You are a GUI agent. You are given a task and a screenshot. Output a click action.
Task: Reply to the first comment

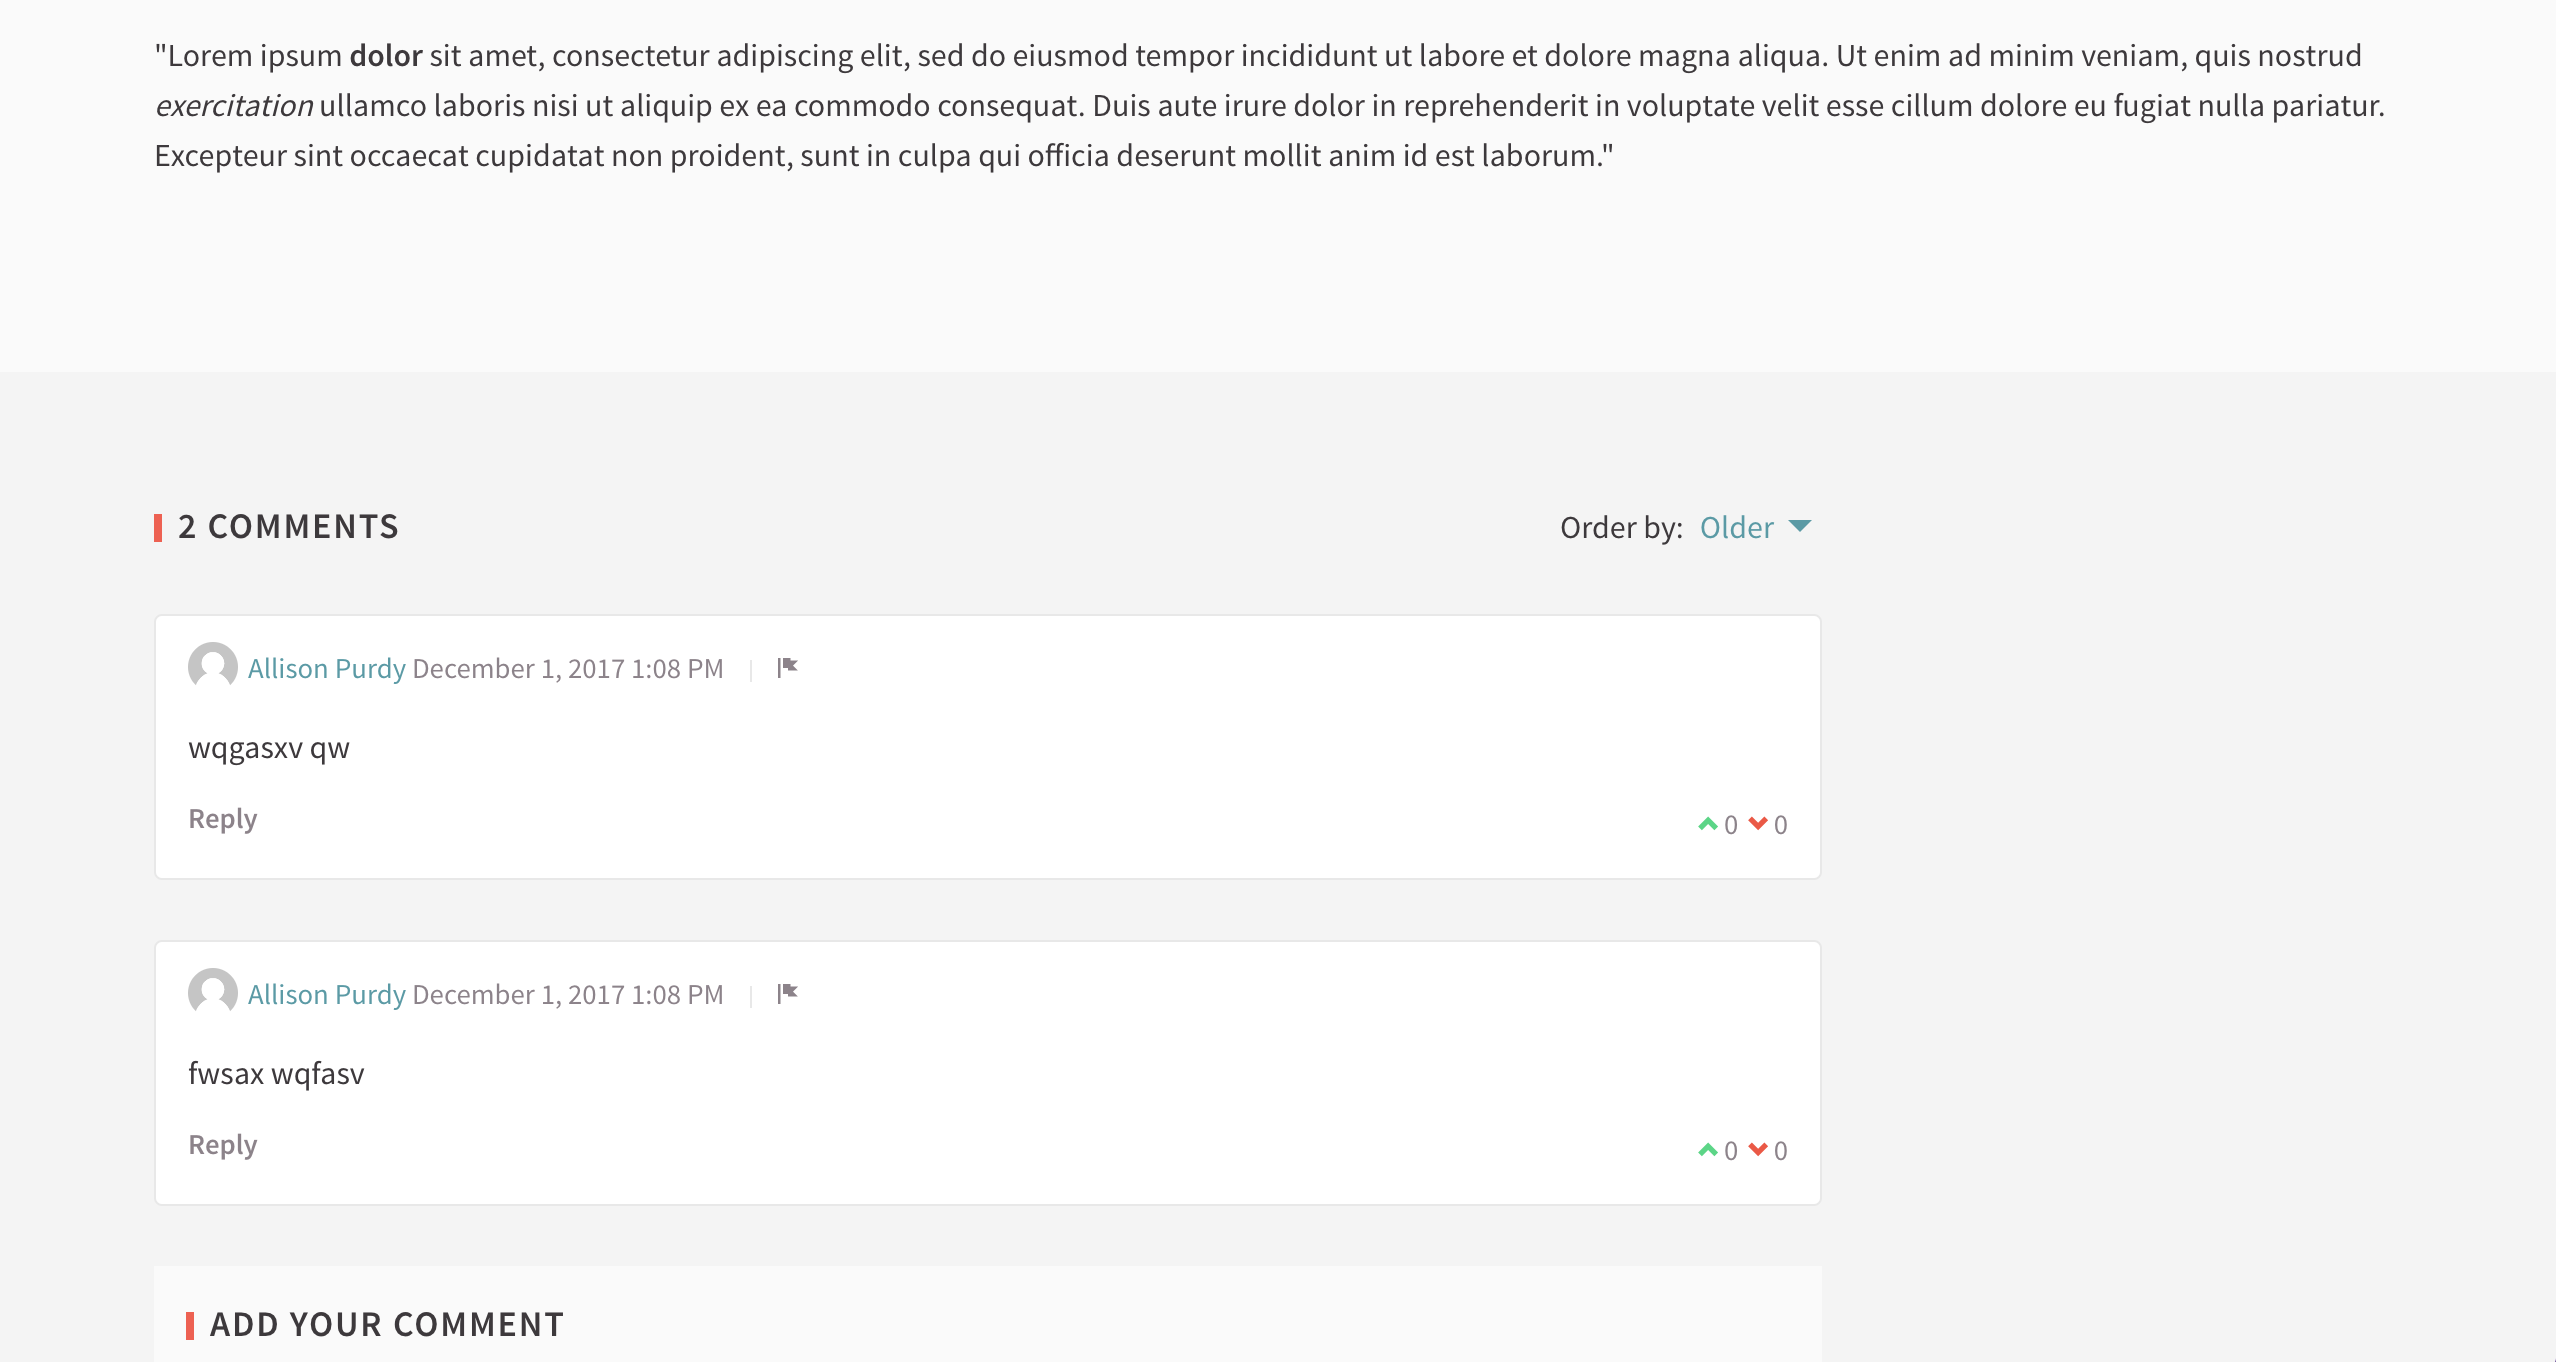click(222, 817)
